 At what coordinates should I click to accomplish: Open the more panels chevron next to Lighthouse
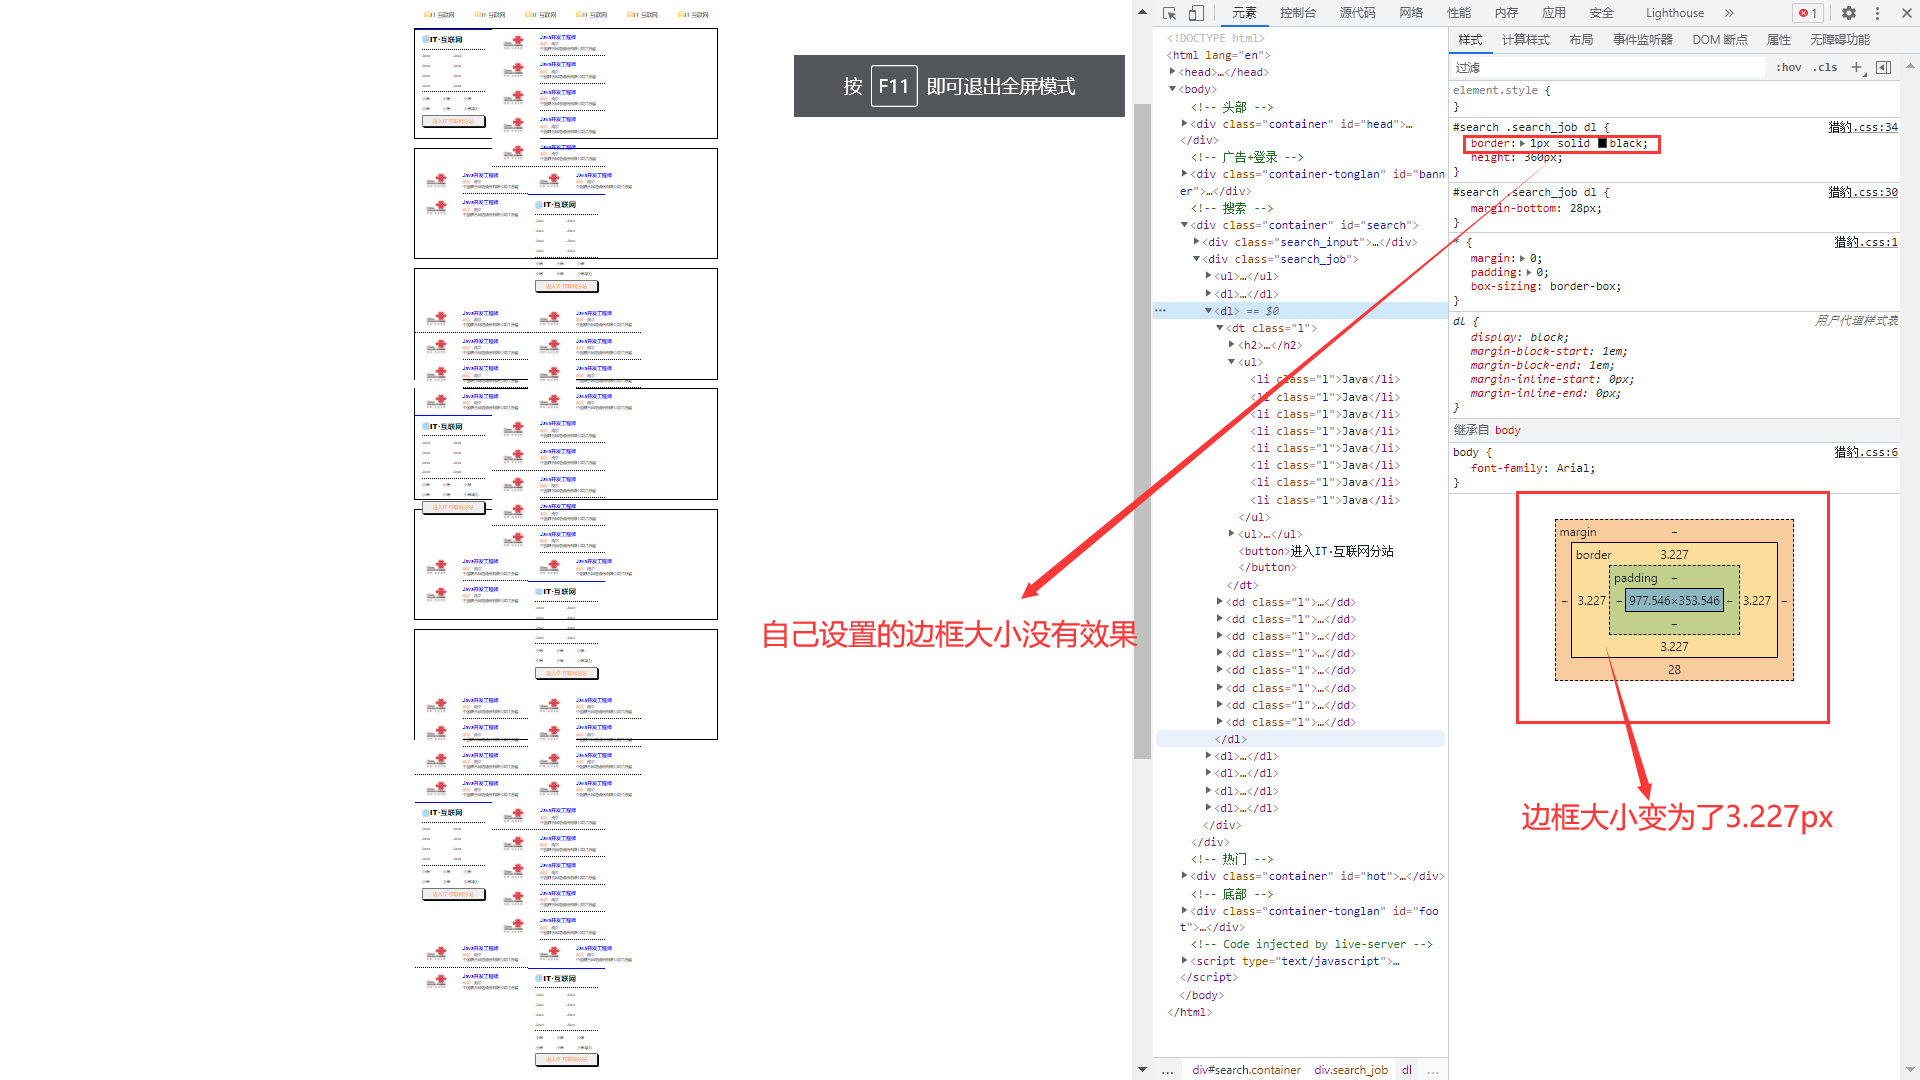tap(1729, 13)
